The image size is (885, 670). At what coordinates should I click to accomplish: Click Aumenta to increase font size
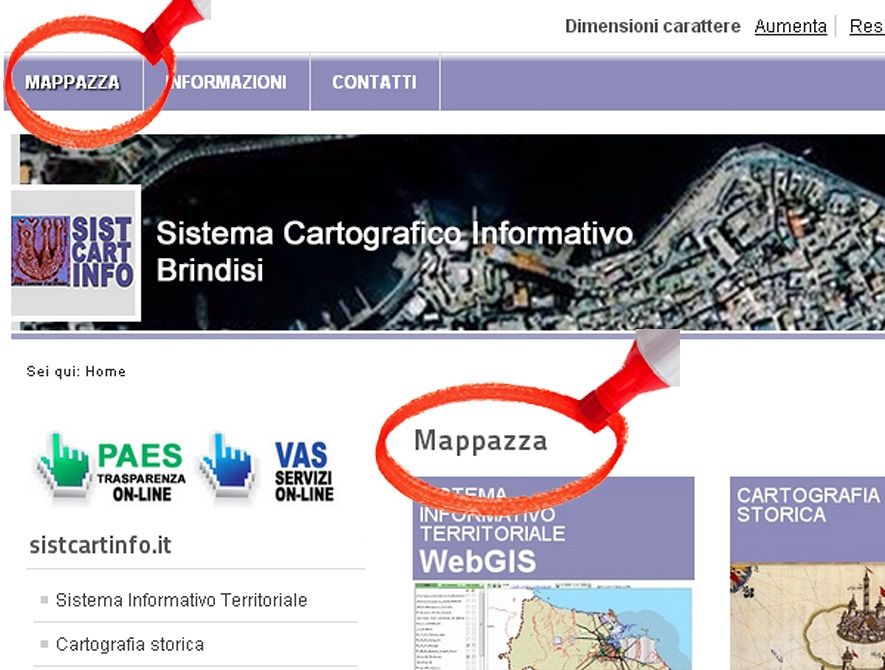[x=790, y=26]
